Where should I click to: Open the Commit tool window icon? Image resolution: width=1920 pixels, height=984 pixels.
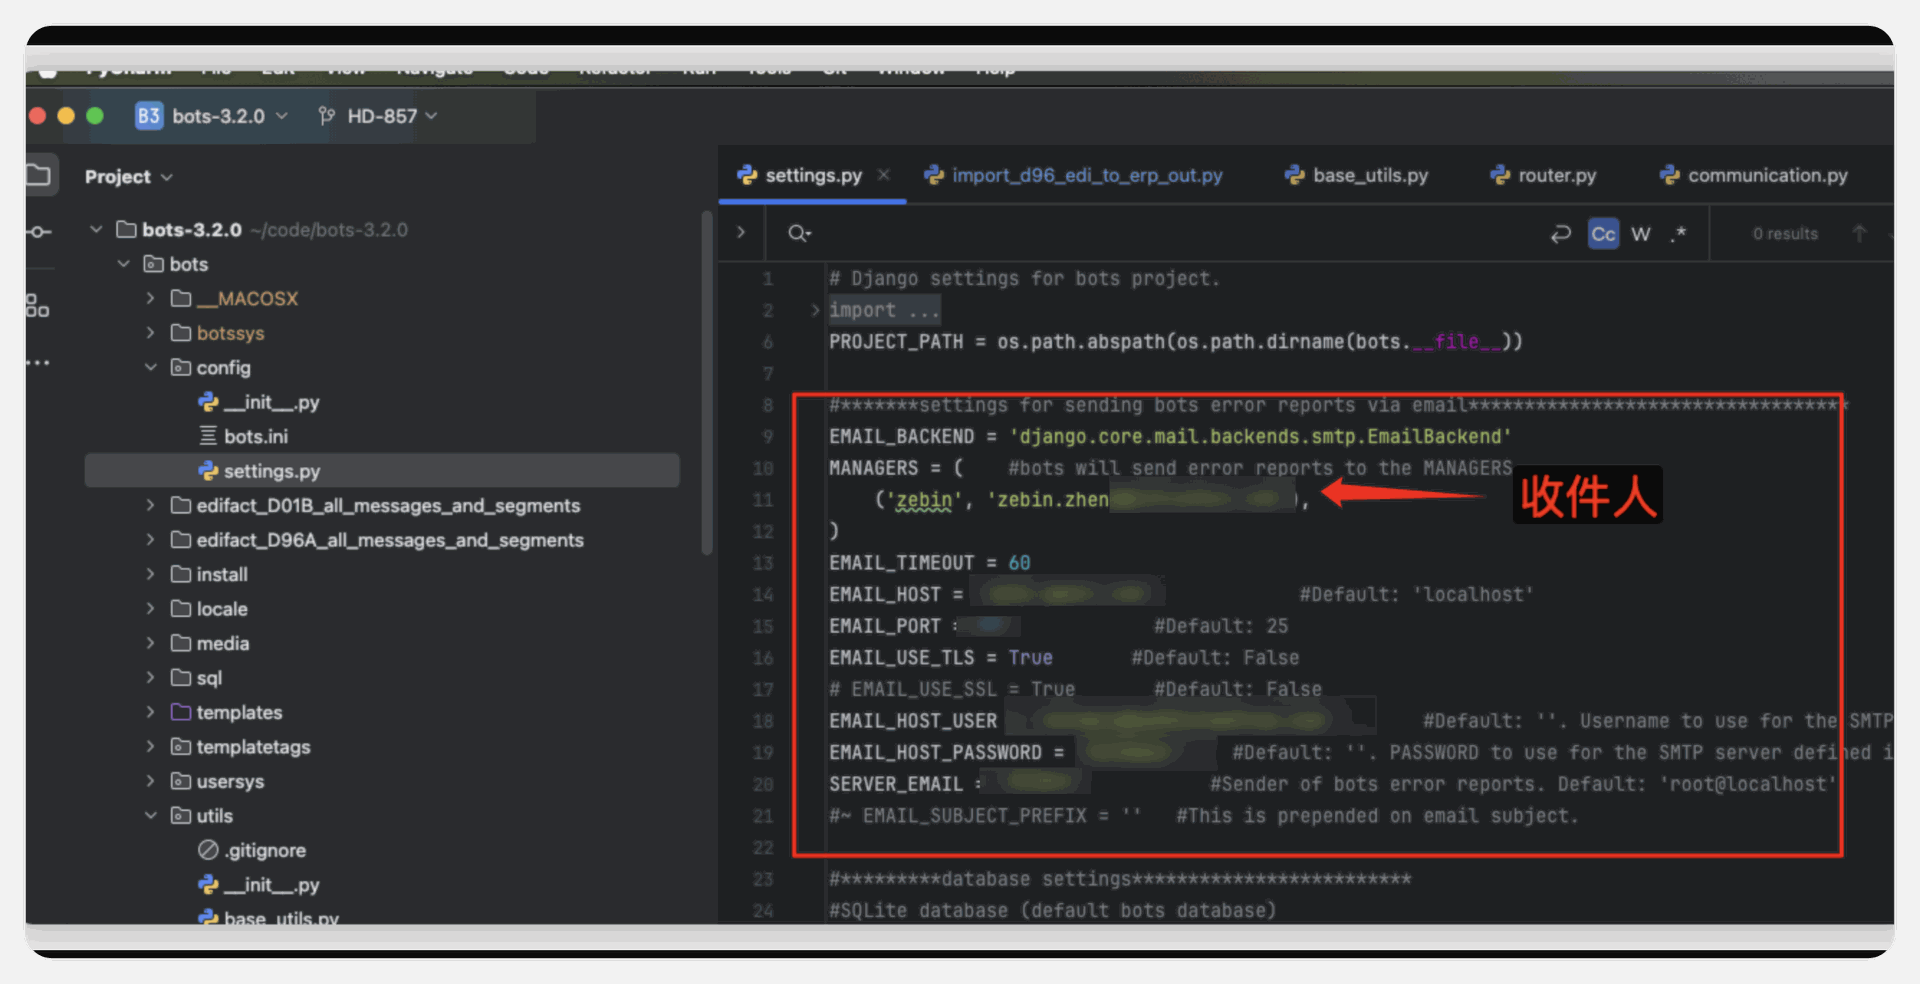(x=39, y=232)
